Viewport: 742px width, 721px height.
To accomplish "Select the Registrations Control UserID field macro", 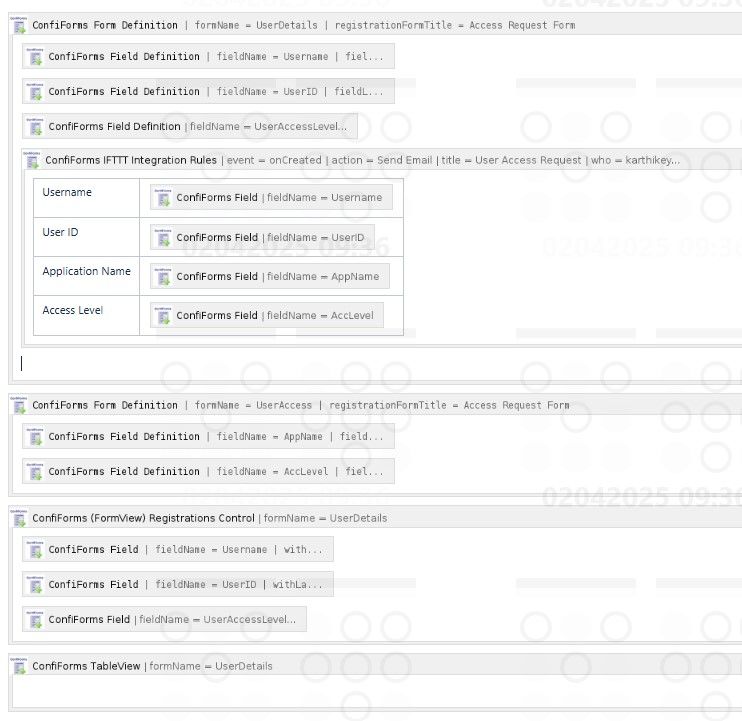I will (178, 584).
